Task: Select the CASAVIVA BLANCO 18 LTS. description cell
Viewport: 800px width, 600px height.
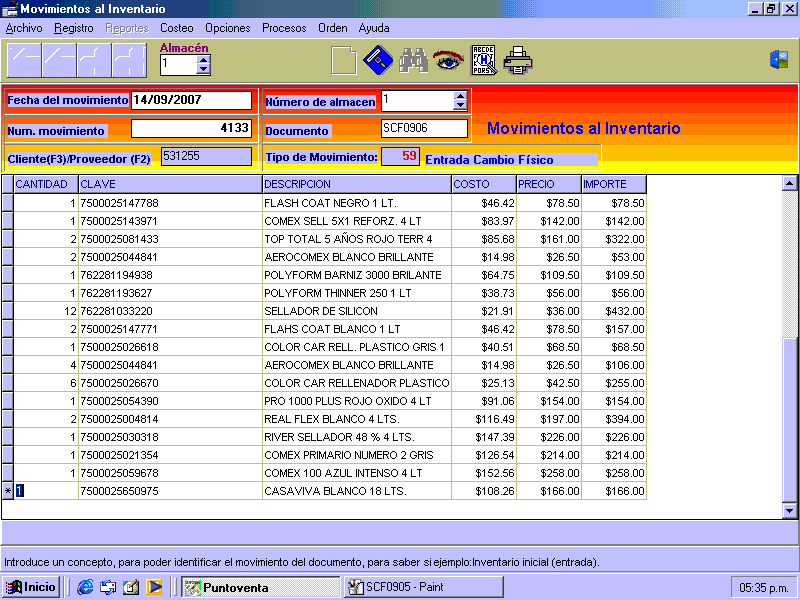Action: [356, 491]
